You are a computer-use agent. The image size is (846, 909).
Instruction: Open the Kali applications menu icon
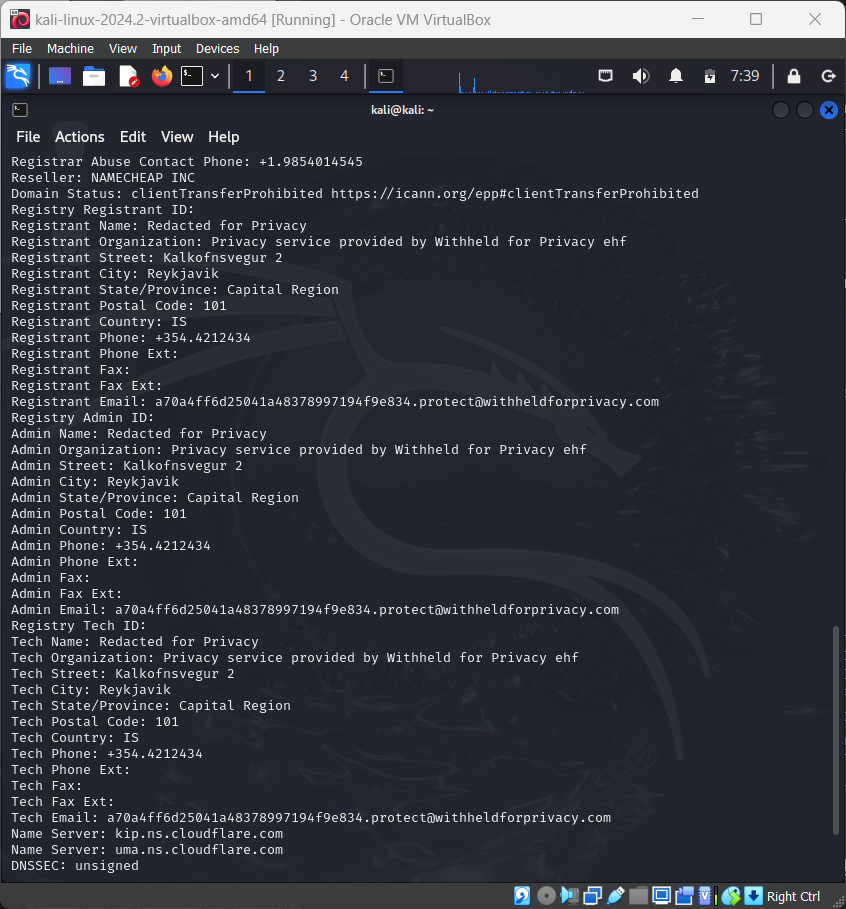tap(19, 75)
